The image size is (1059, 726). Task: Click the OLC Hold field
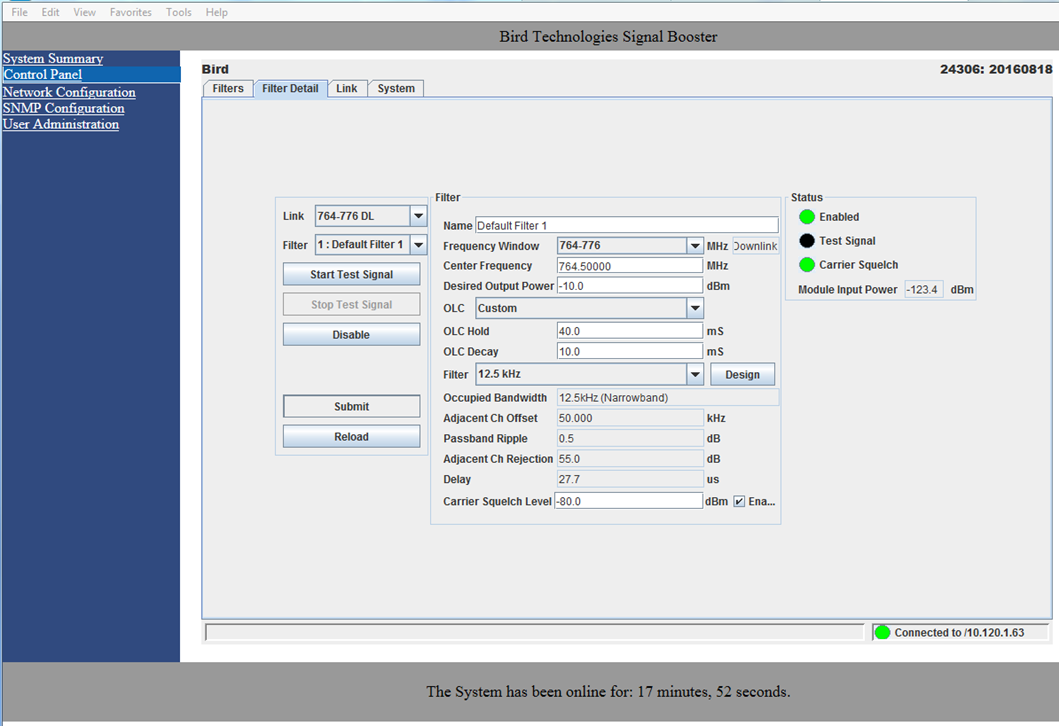point(630,332)
